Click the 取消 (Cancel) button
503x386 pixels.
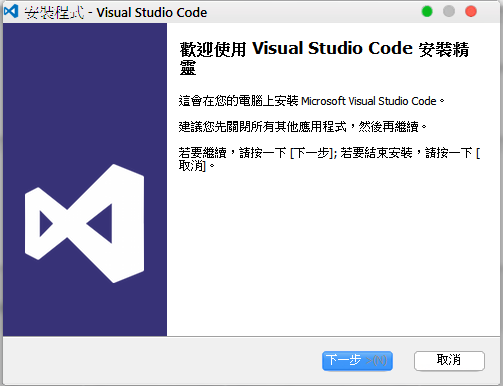point(449,361)
